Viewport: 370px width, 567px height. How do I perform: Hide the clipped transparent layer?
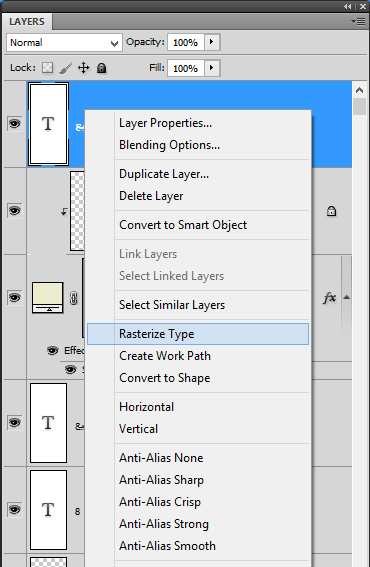[x=14, y=210]
